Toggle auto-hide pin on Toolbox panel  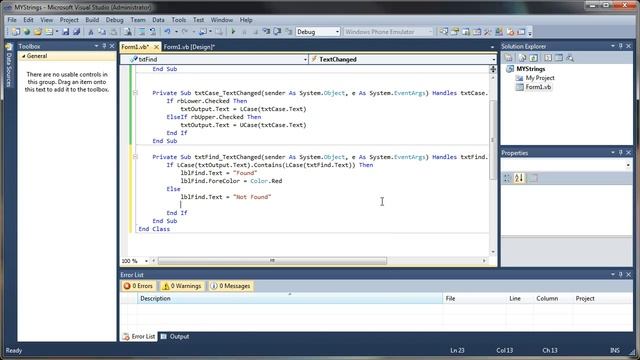point(104,46)
